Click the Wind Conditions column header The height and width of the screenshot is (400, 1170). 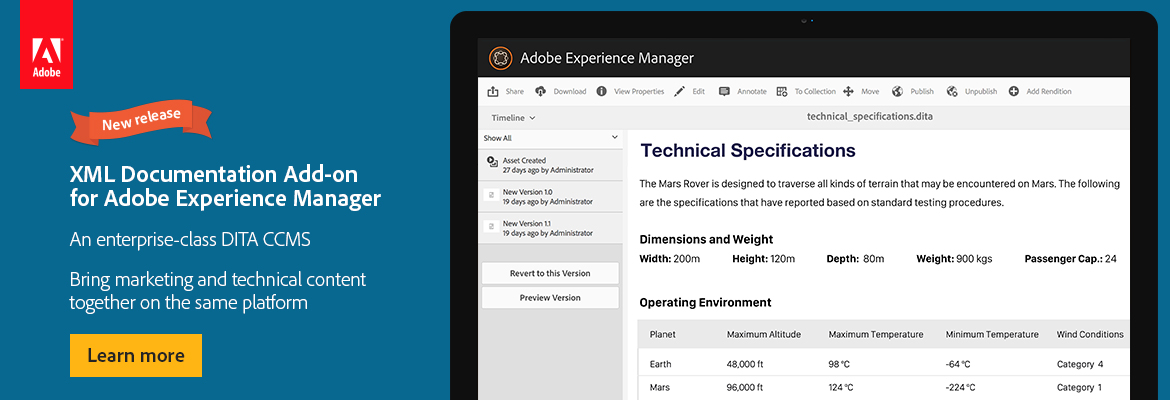point(1090,334)
